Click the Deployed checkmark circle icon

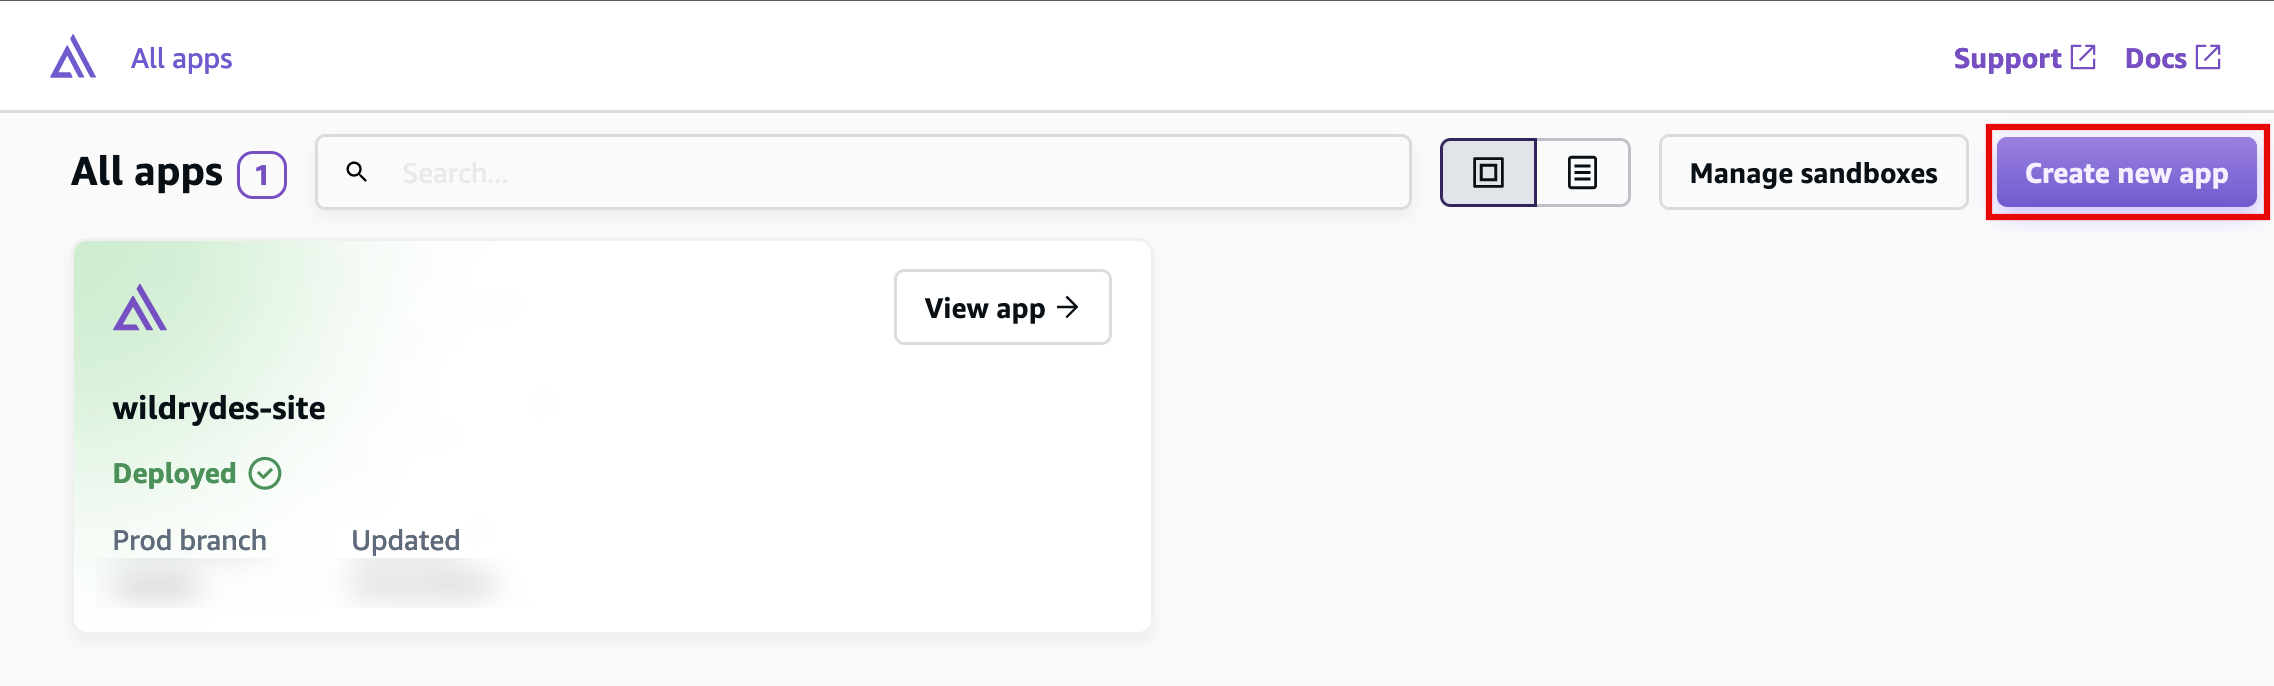pyautogui.click(x=265, y=473)
